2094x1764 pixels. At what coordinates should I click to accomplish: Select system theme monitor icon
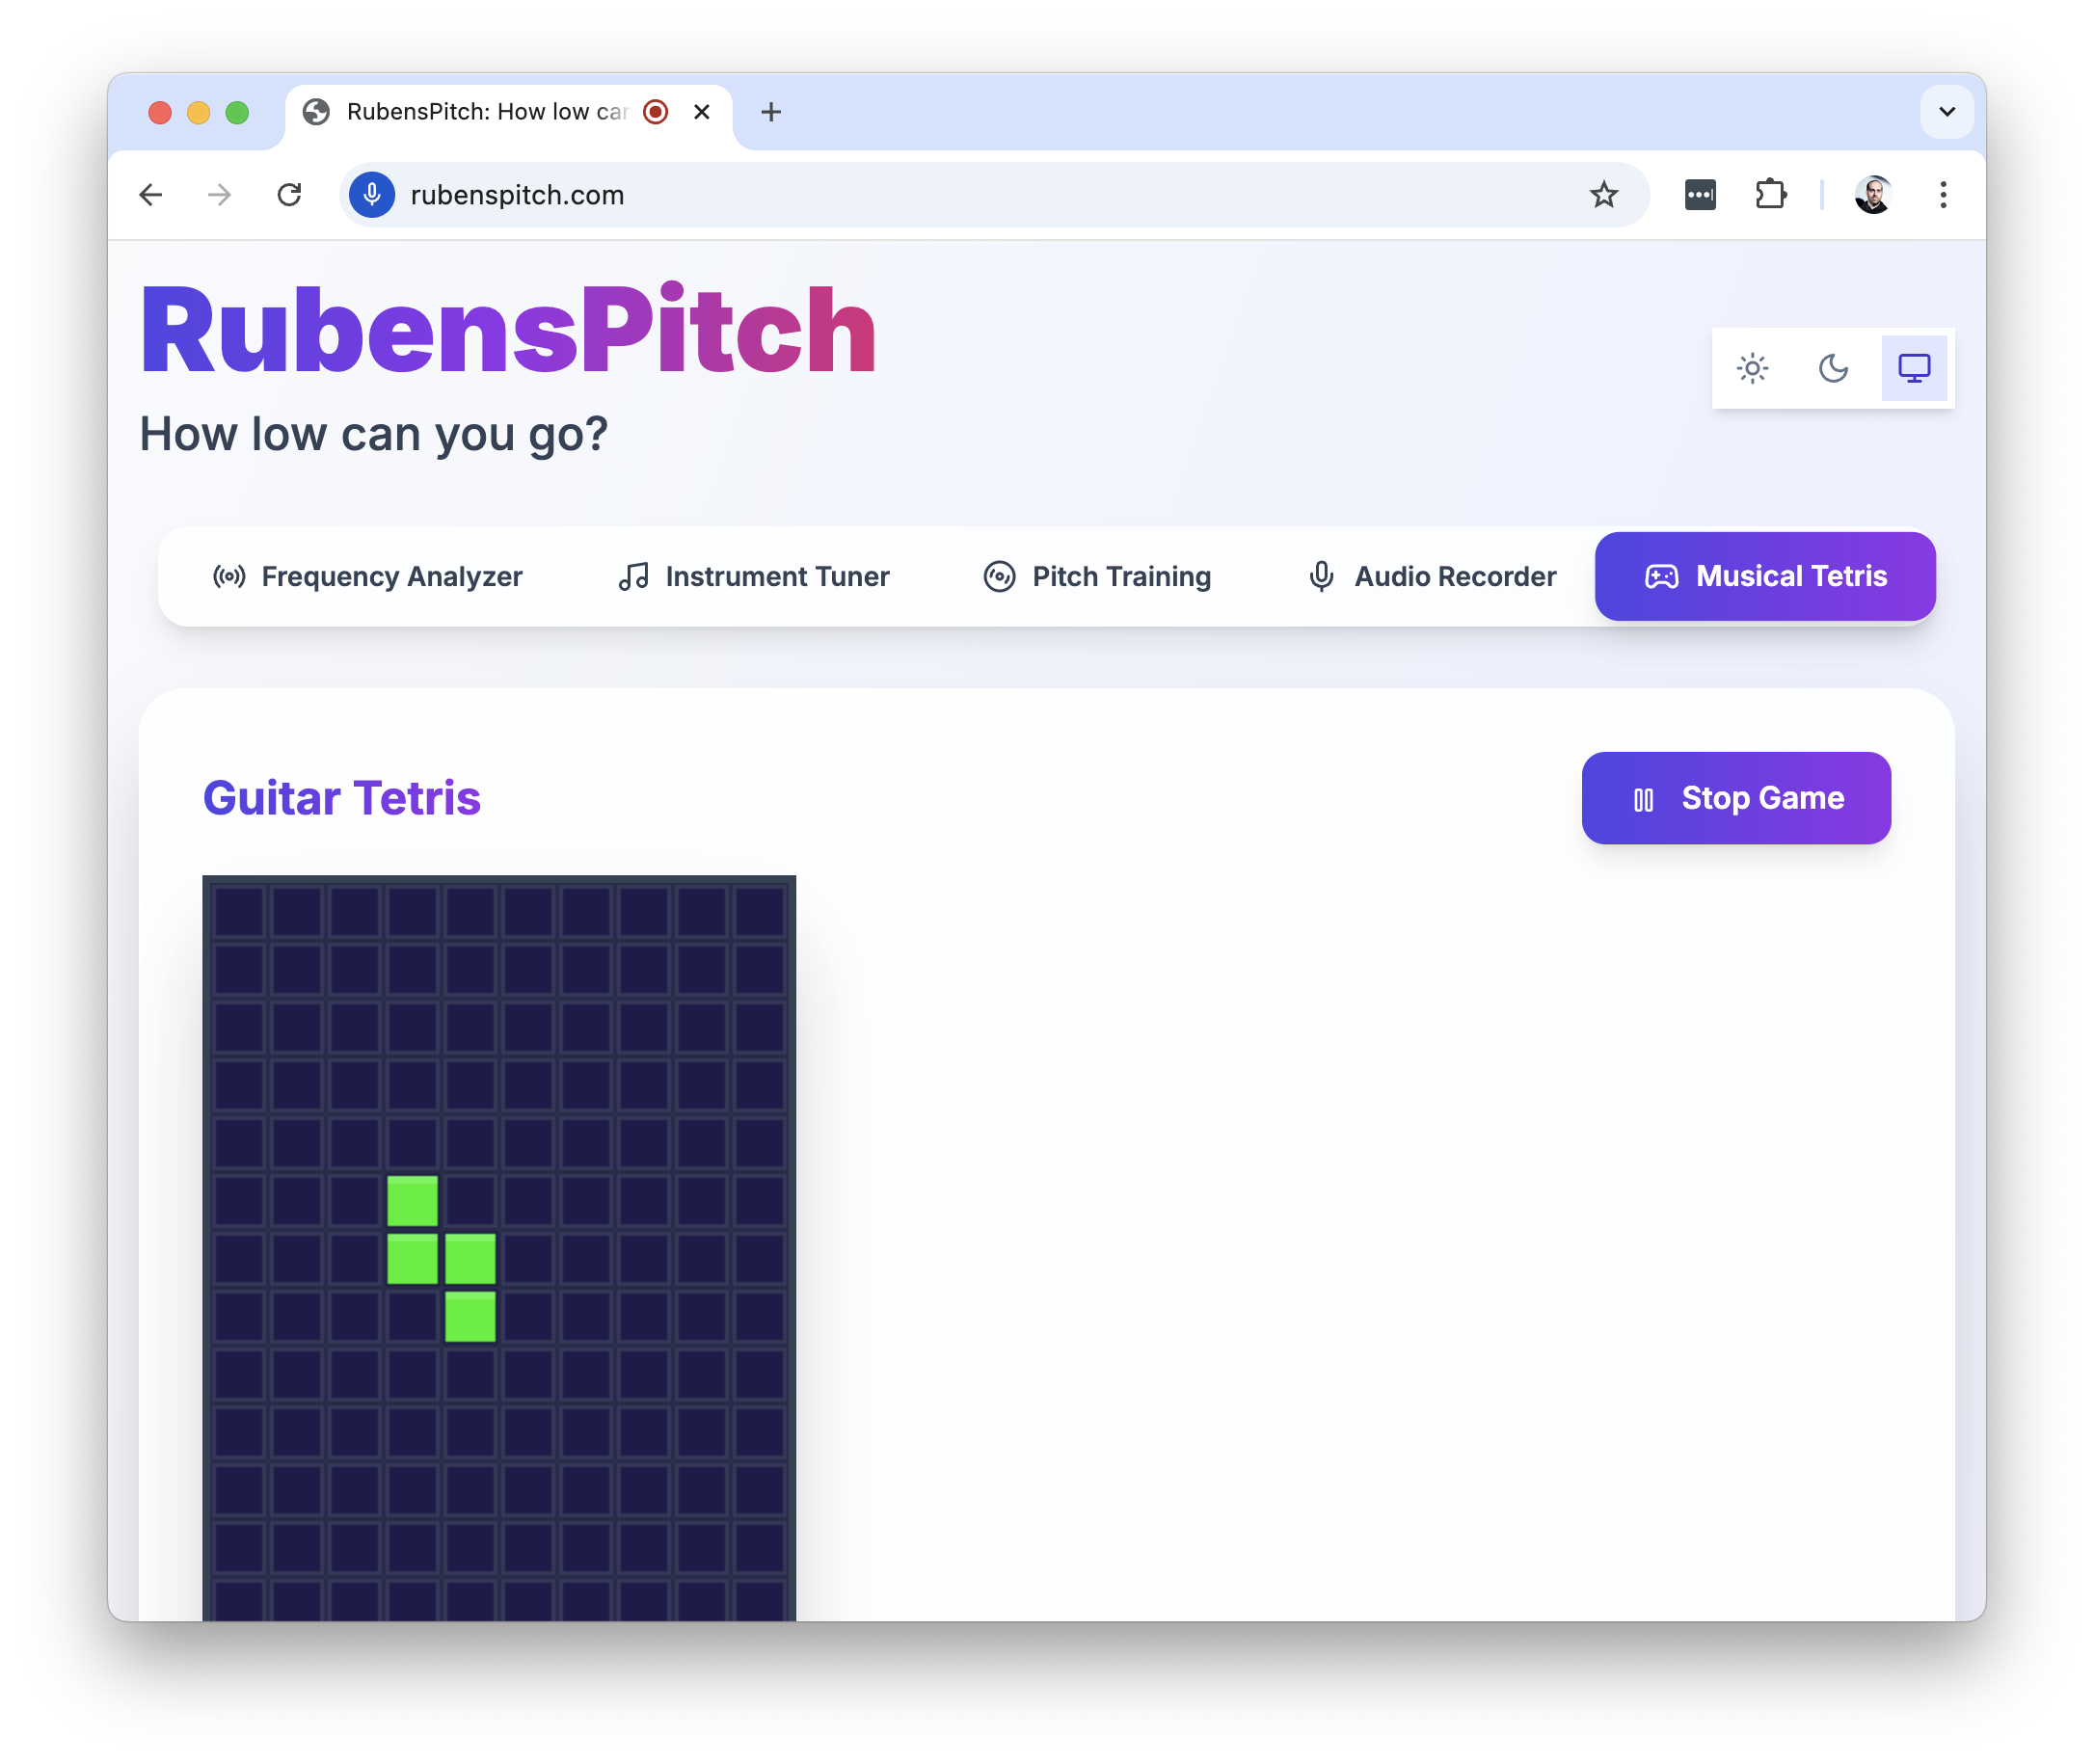pyautogui.click(x=1913, y=369)
